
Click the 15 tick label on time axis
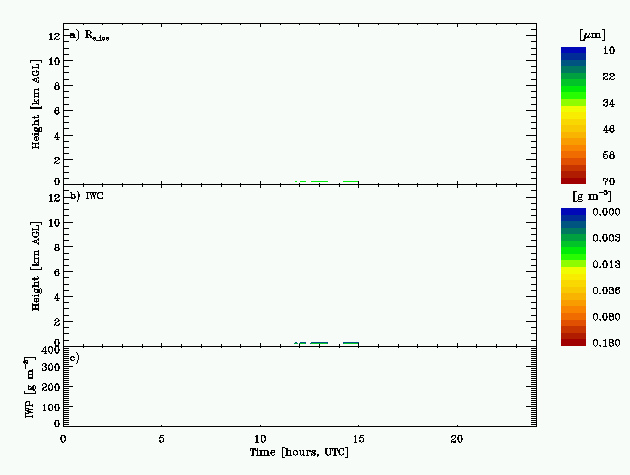pyautogui.click(x=358, y=439)
